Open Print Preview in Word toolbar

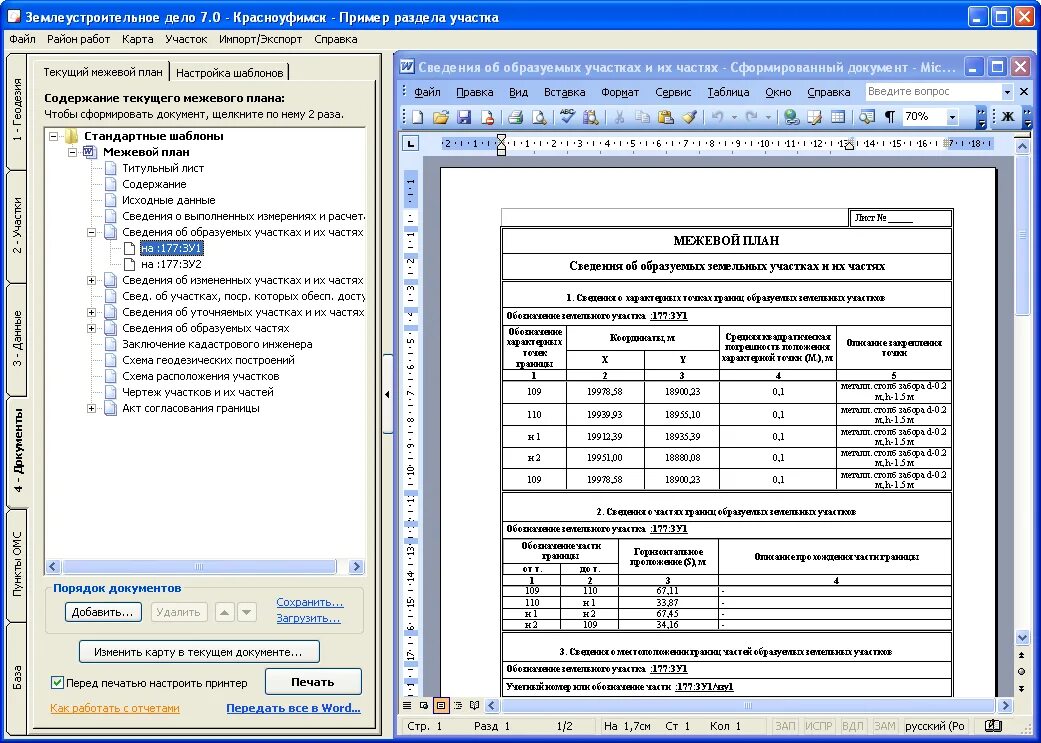pos(539,117)
